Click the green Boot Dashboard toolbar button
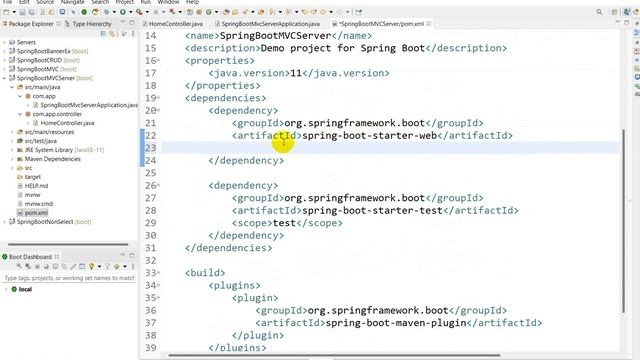The width and height of the screenshot is (640, 360). pyautogui.click(x=84, y=12)
